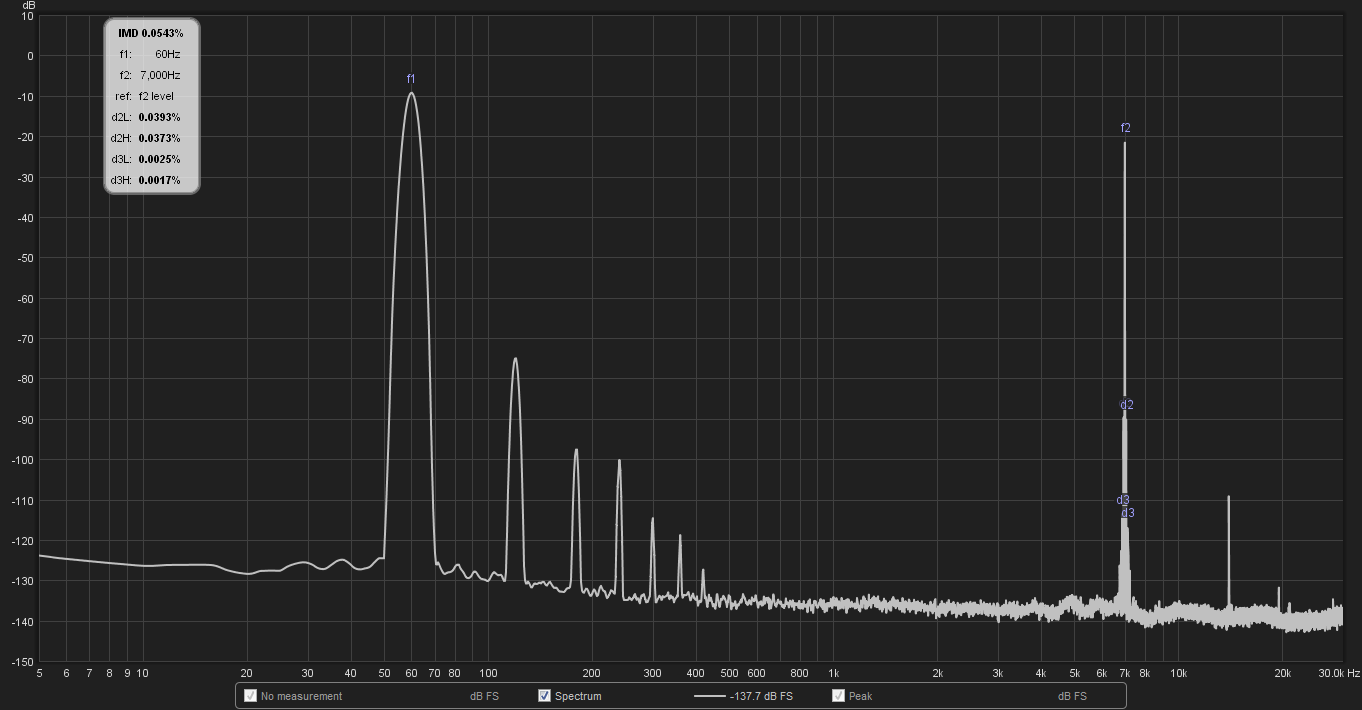The height and width of the screenshot is (710, 1362).
Task: Click the d3L 0.0025% reading
Action: point(159,159)
